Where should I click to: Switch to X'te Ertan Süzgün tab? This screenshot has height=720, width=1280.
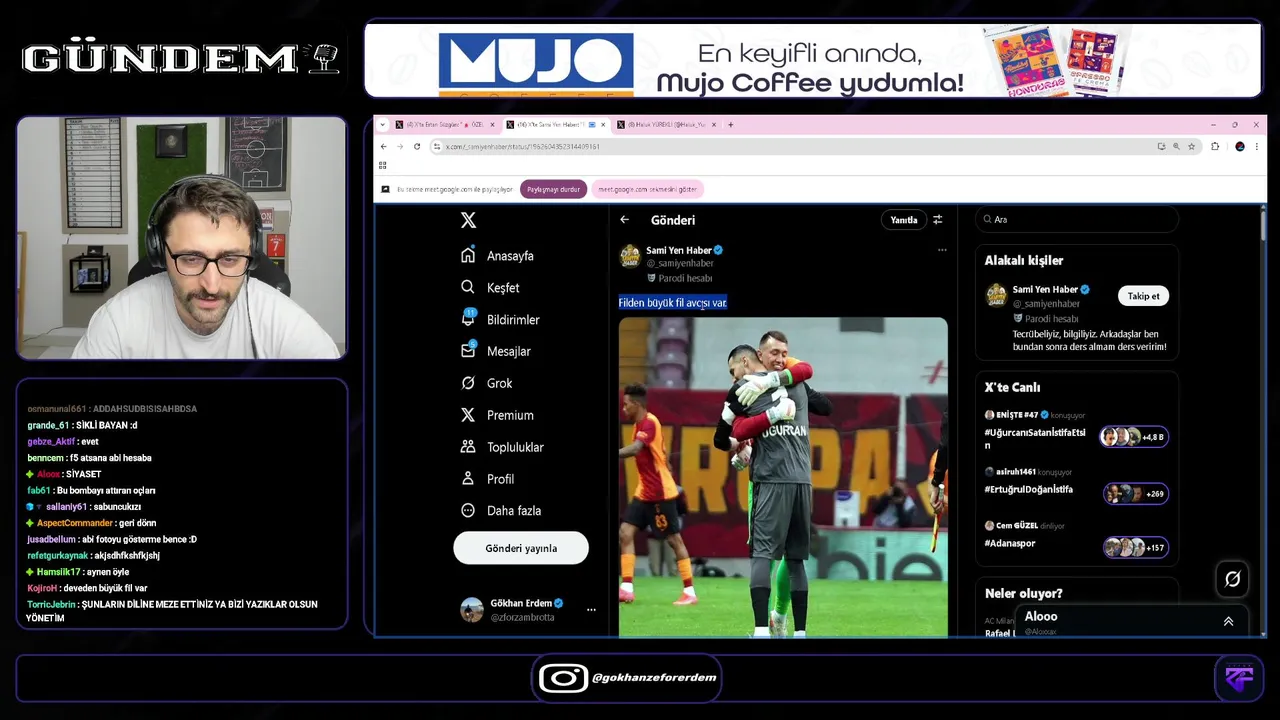445,125
